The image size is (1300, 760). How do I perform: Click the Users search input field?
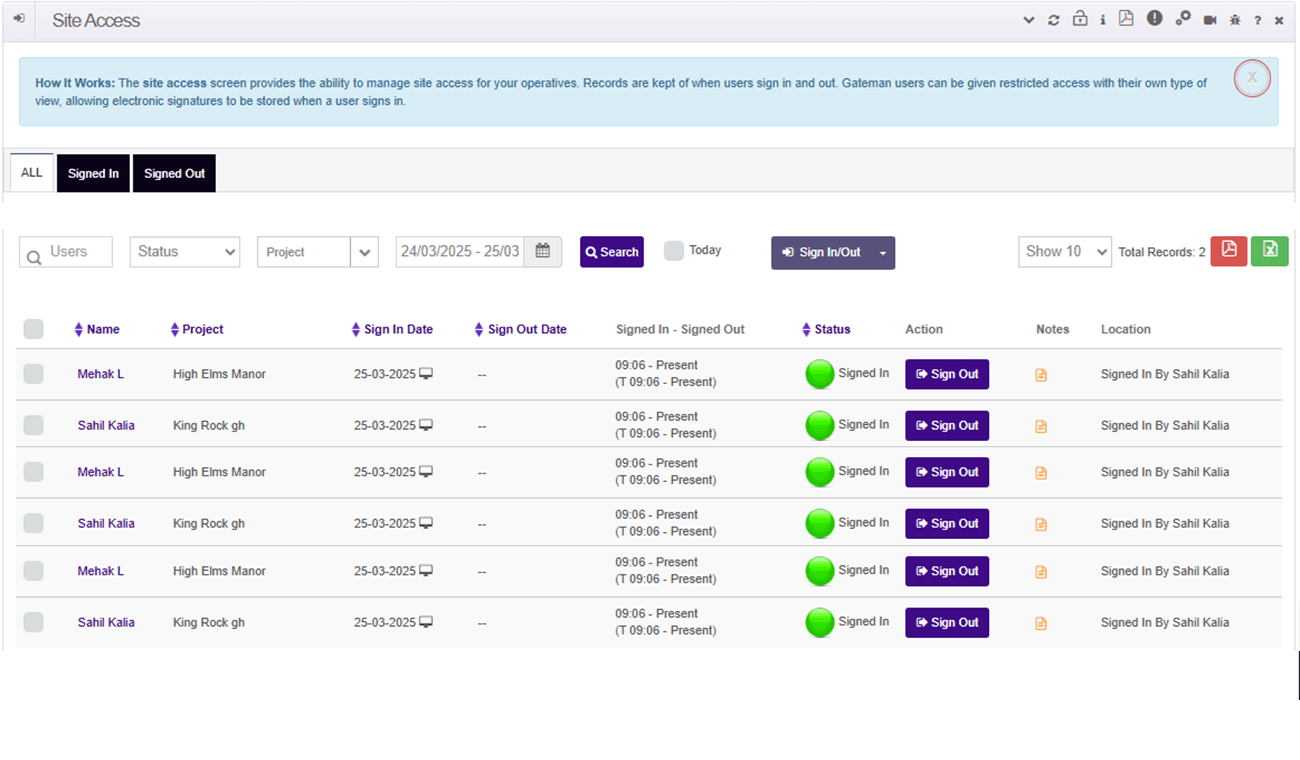66,252
